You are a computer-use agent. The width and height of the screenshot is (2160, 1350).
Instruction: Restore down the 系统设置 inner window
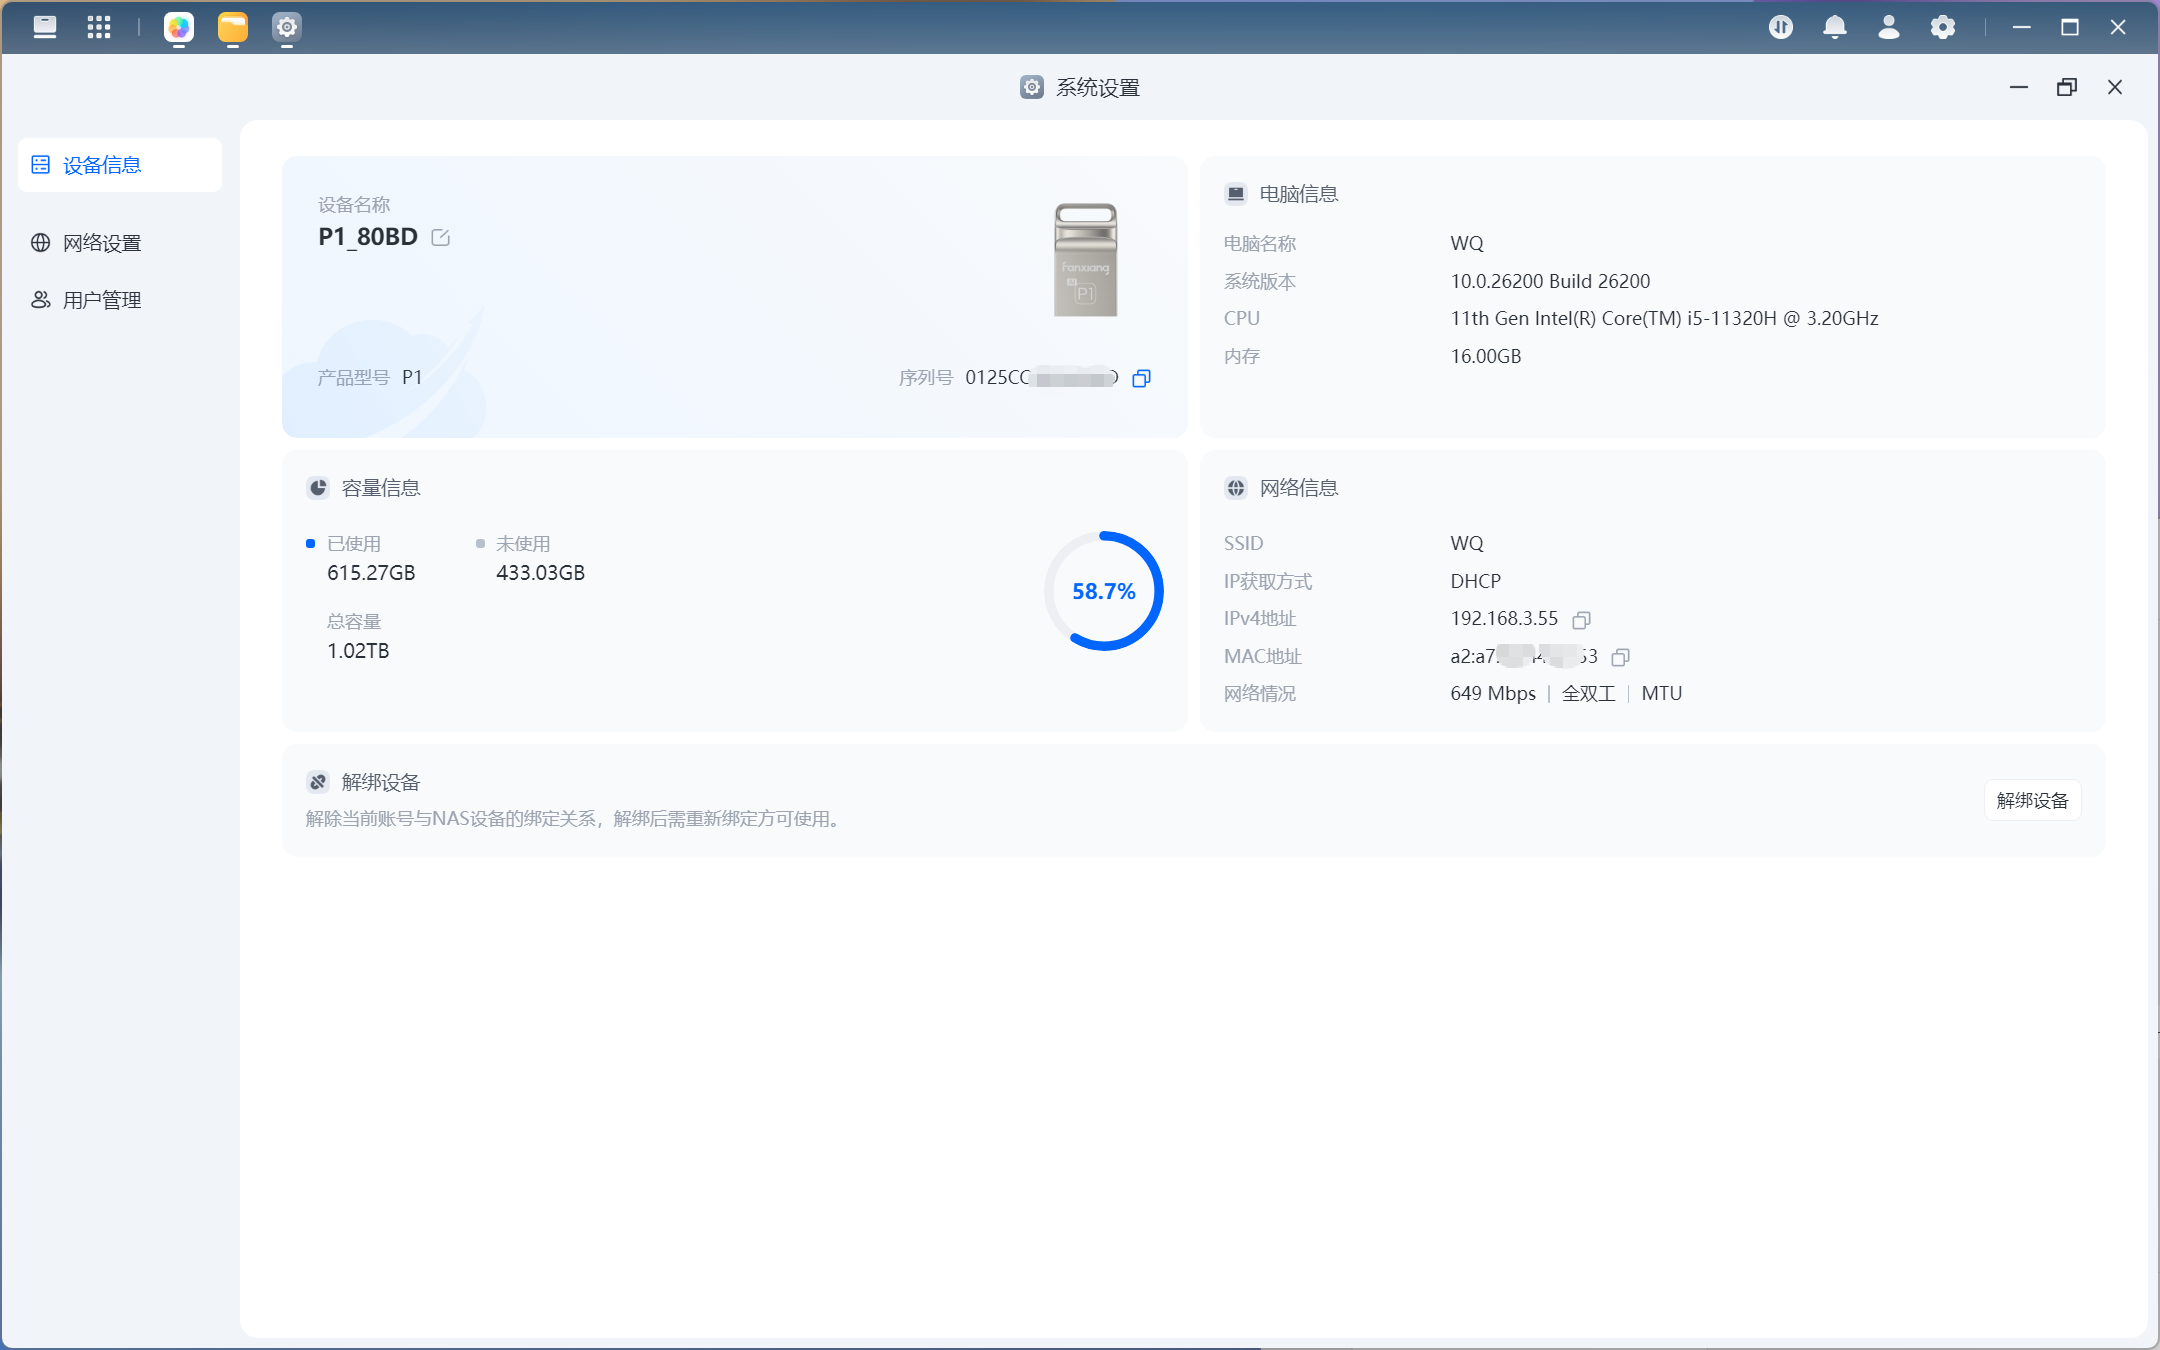(x=2066, y=87)
